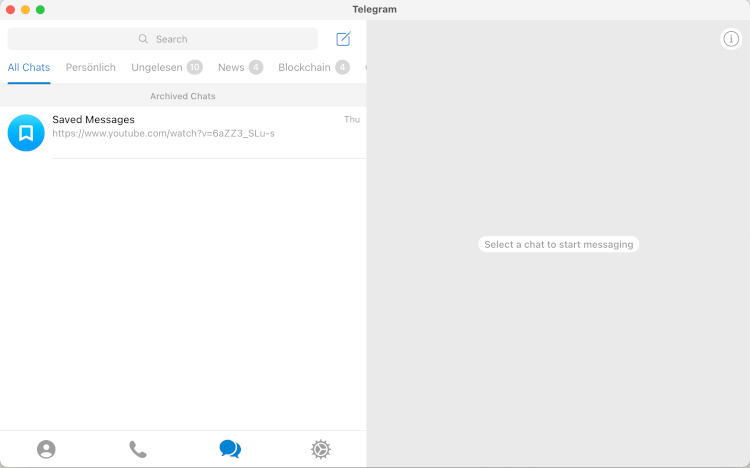The image size is (750, 468).
Task: Click the magnifier icon in search
Action: point(143,39)
